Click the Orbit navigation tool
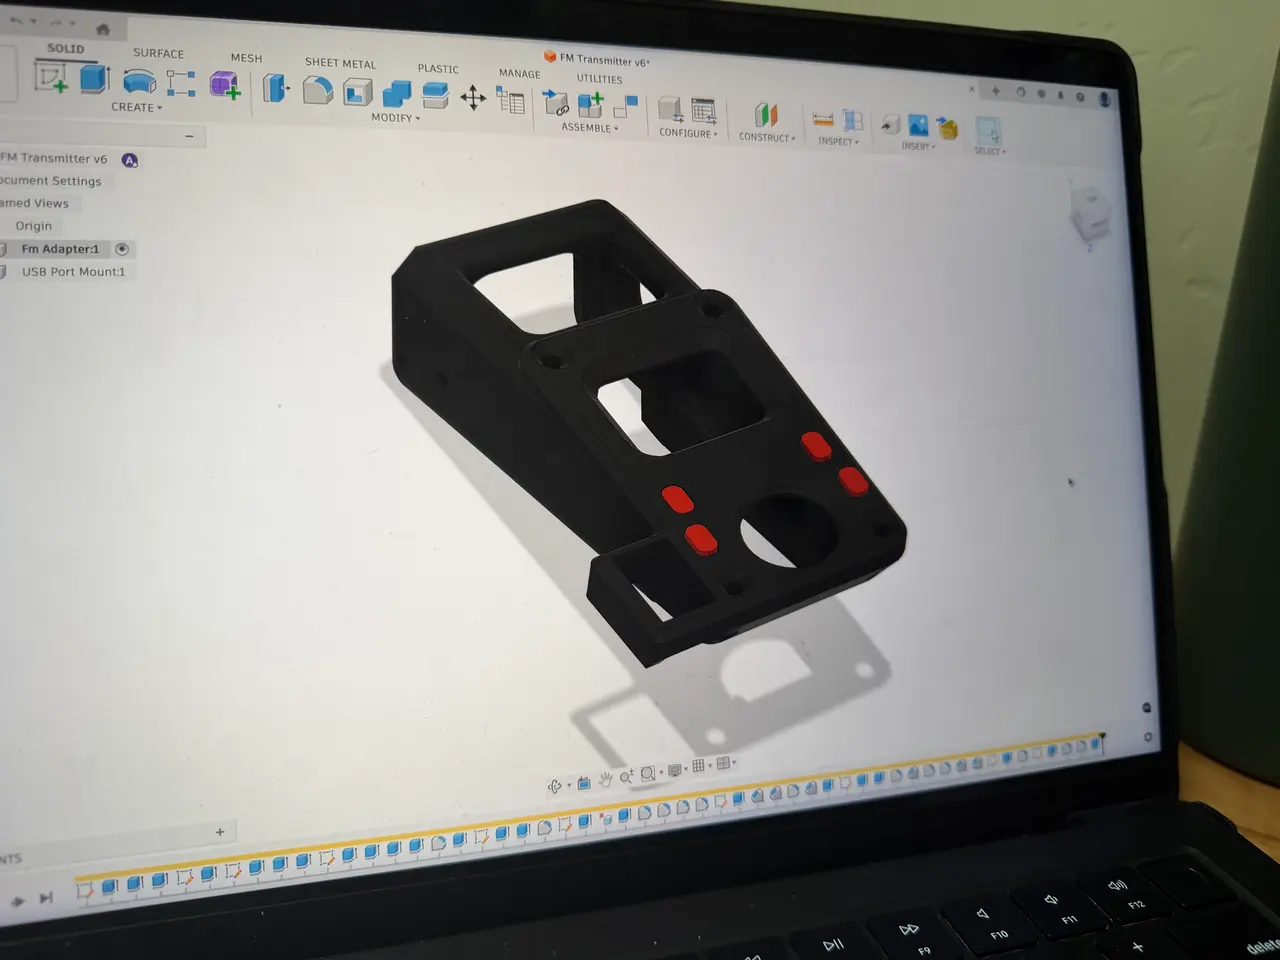Screen dimensions: 1280x960 pyautogui.click(x=555, y=785)
